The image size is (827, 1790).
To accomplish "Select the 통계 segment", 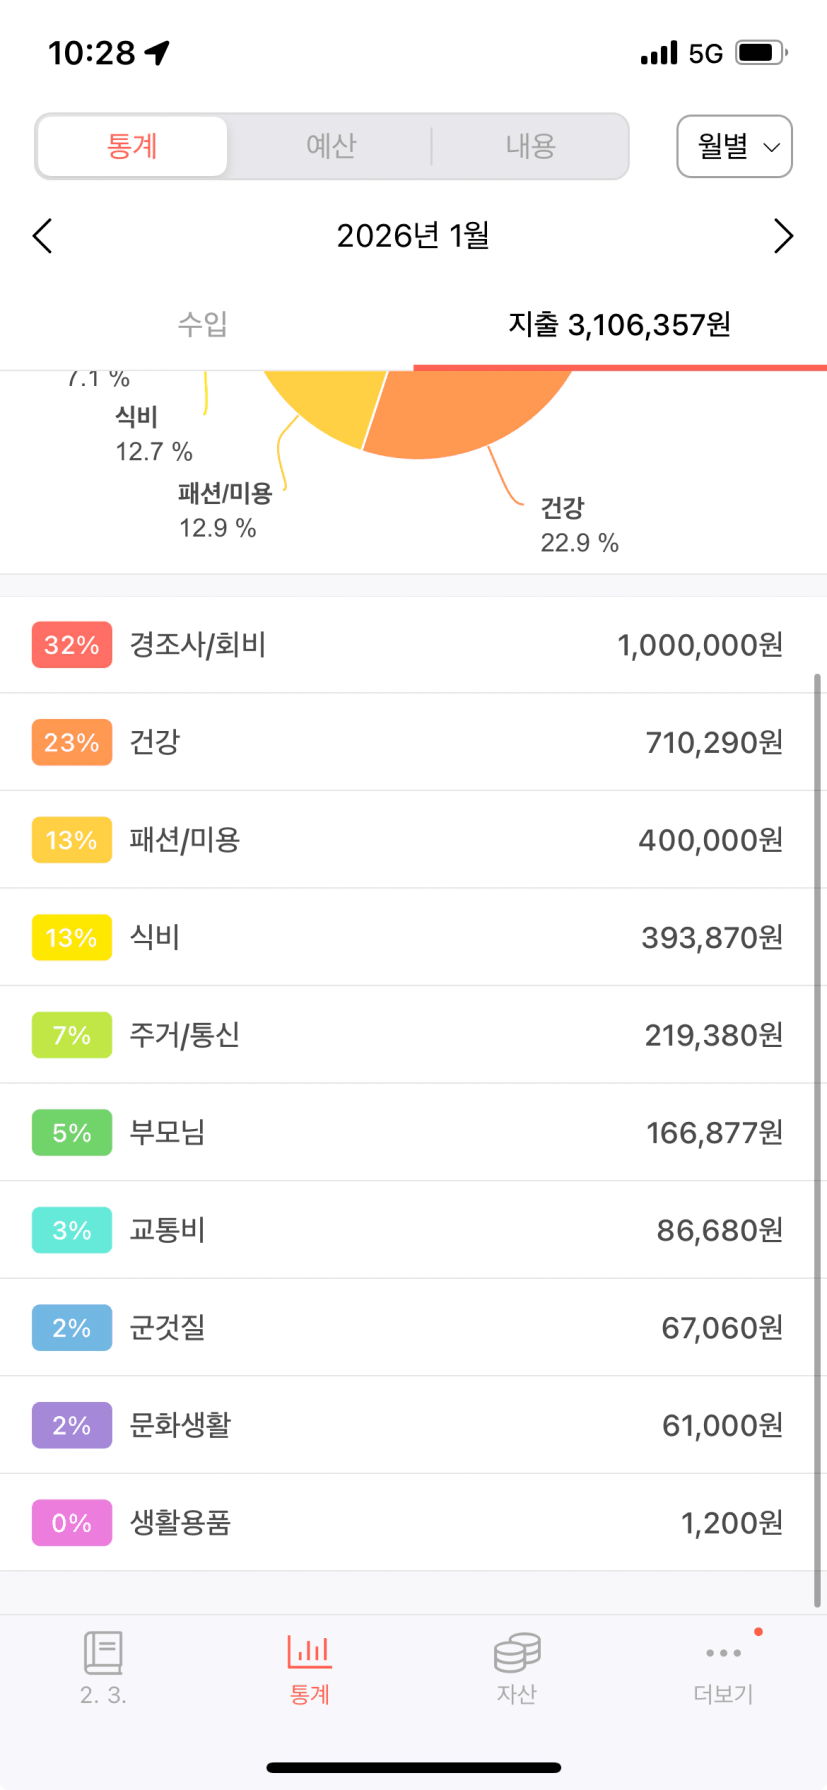I will click(x=132, y=147).
